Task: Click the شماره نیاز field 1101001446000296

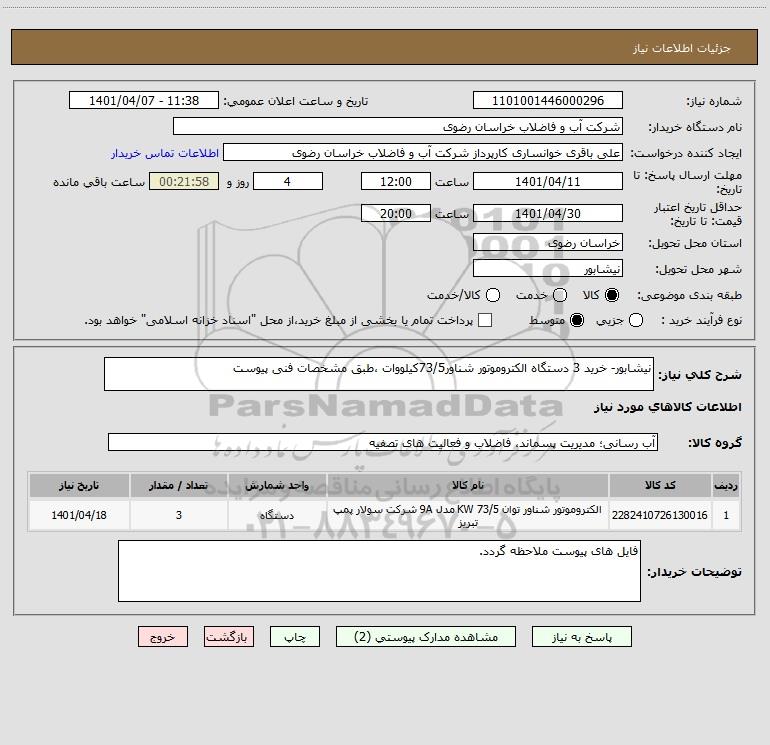Action: point(548,101)
